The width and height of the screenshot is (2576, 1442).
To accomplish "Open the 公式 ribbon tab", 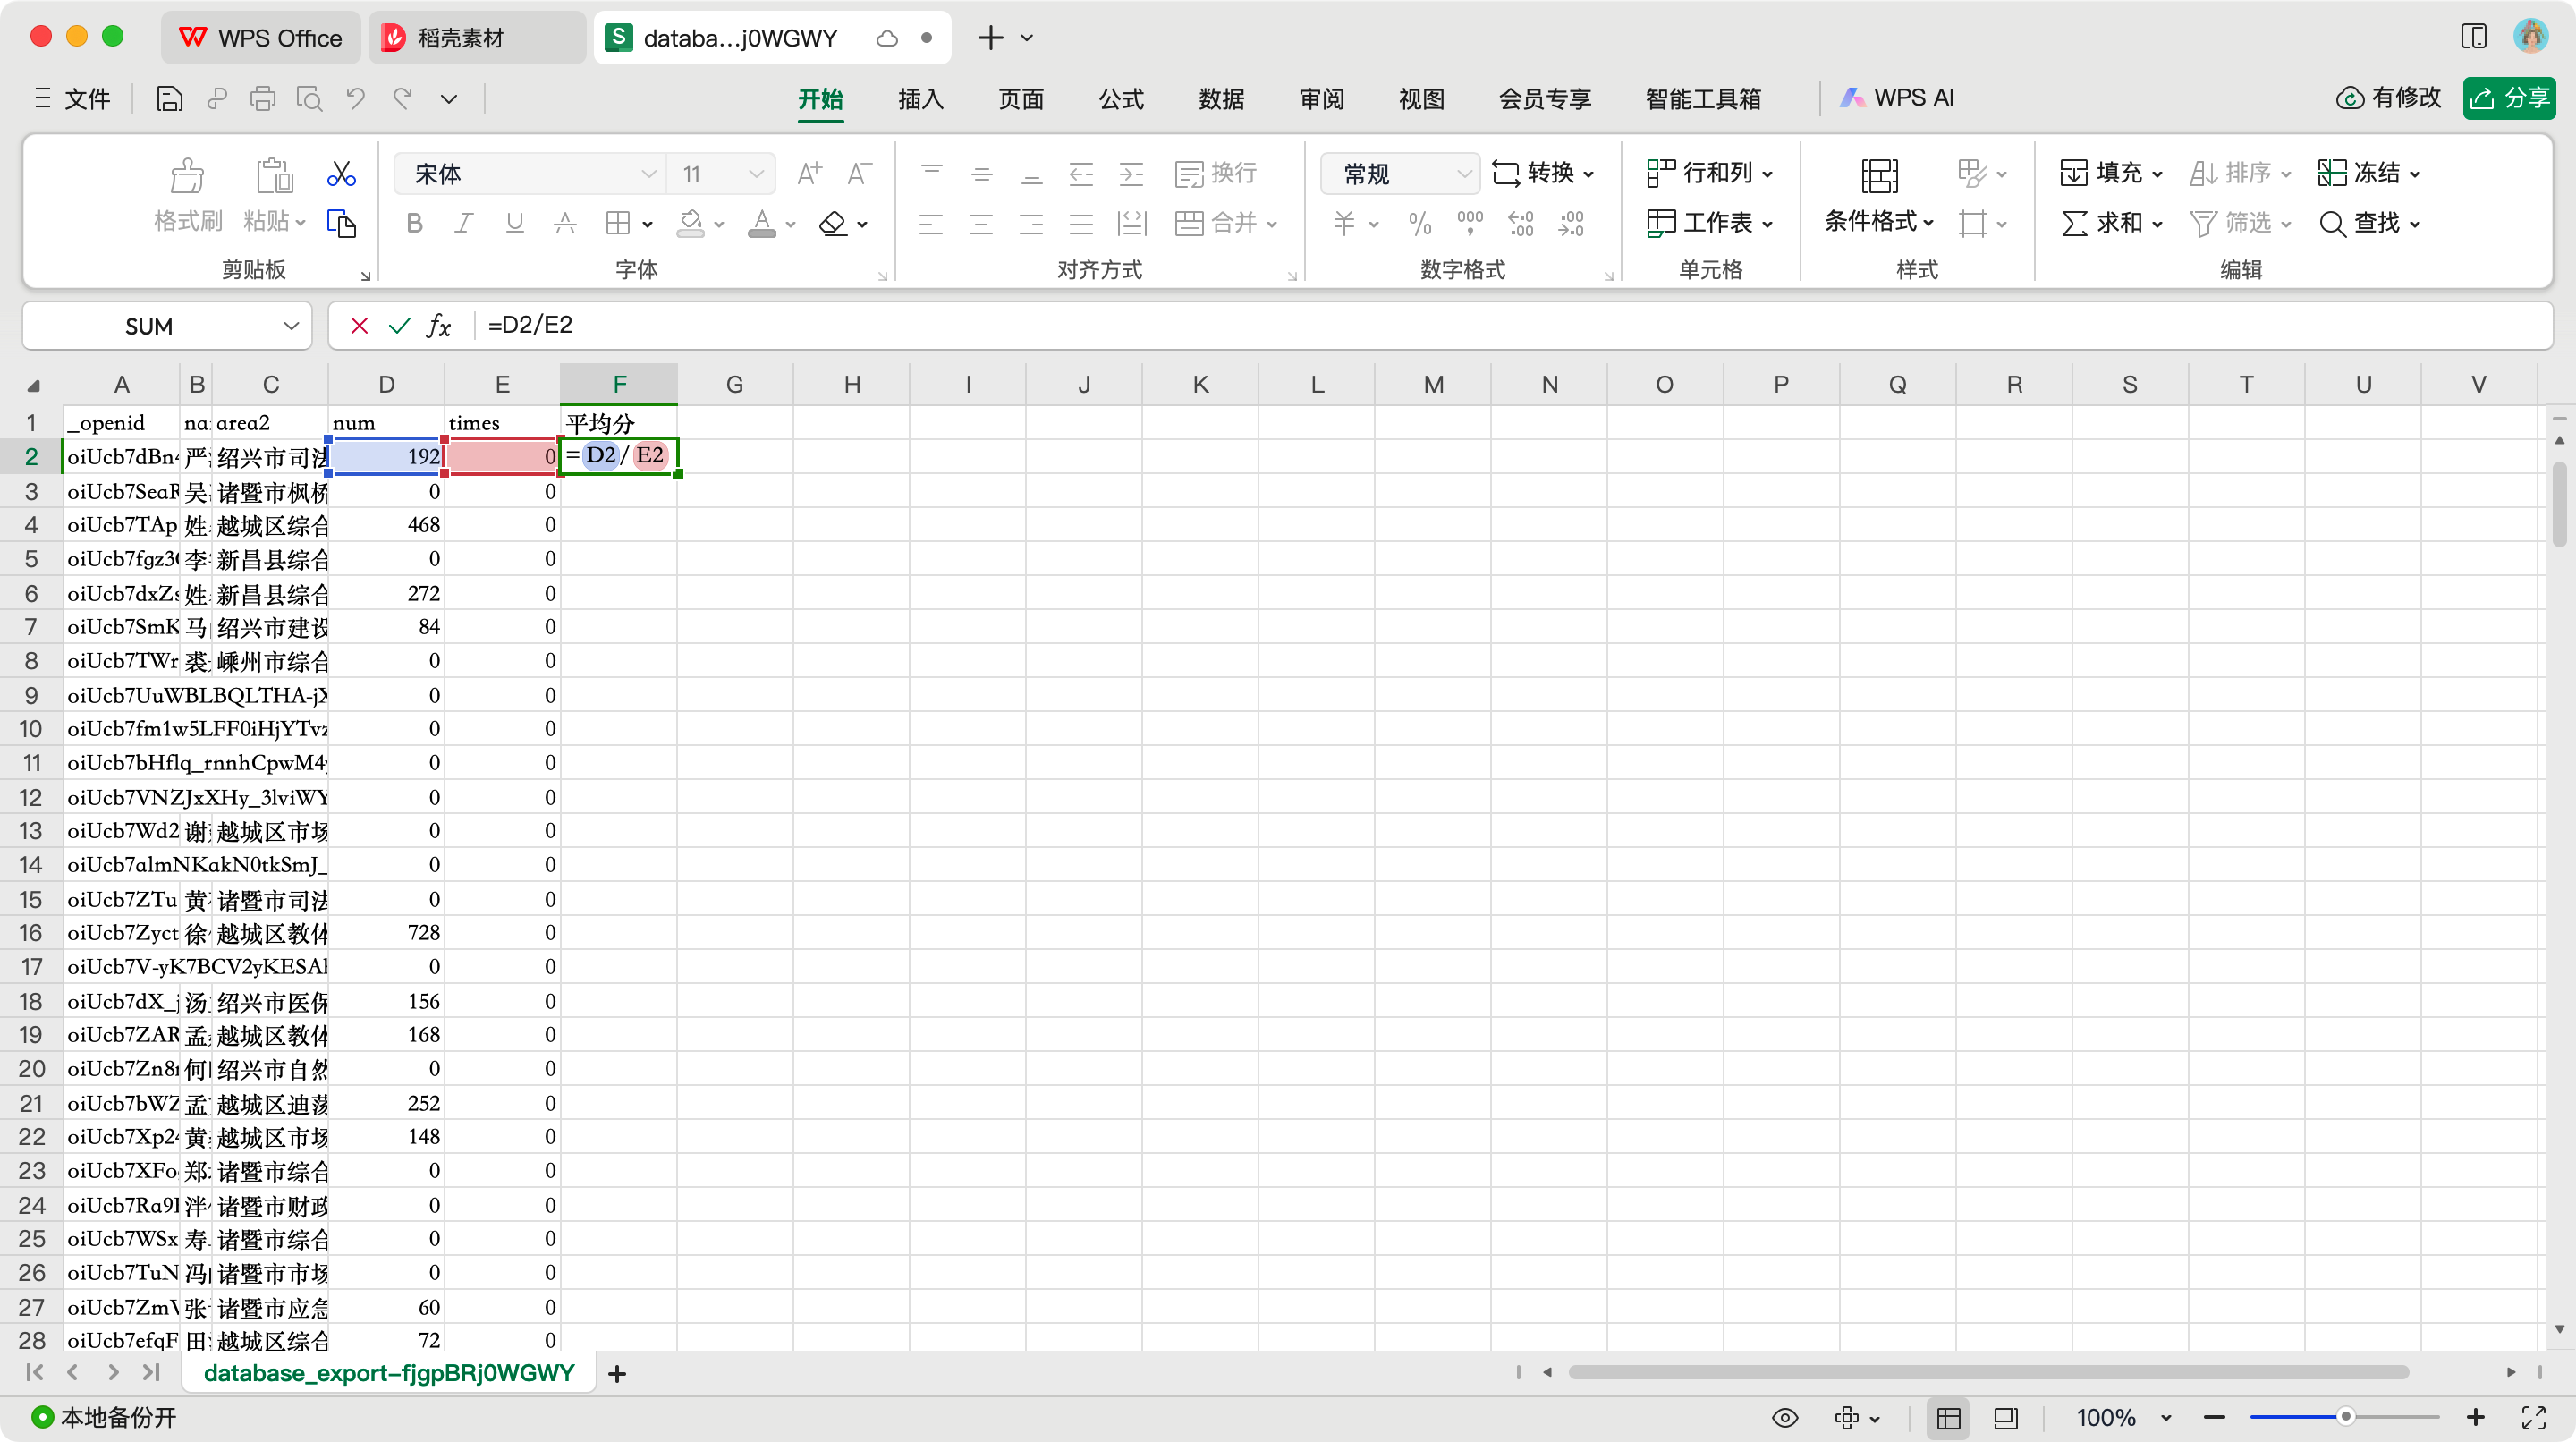I will [x=1121, y=98].
